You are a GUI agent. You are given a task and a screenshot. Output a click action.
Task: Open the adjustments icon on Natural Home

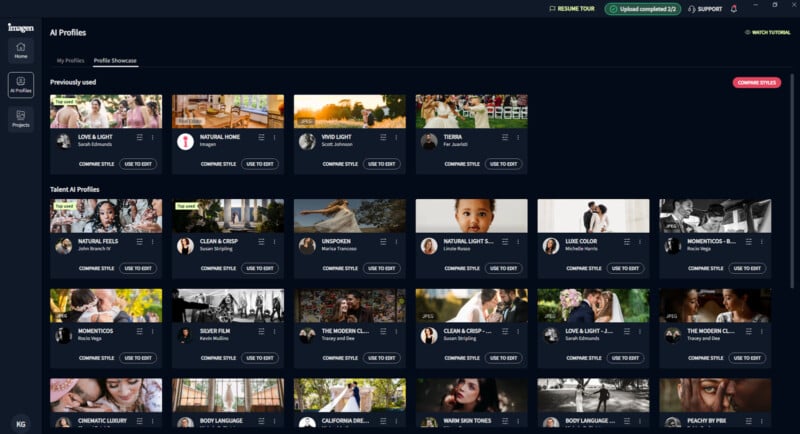tap(263, 137)
